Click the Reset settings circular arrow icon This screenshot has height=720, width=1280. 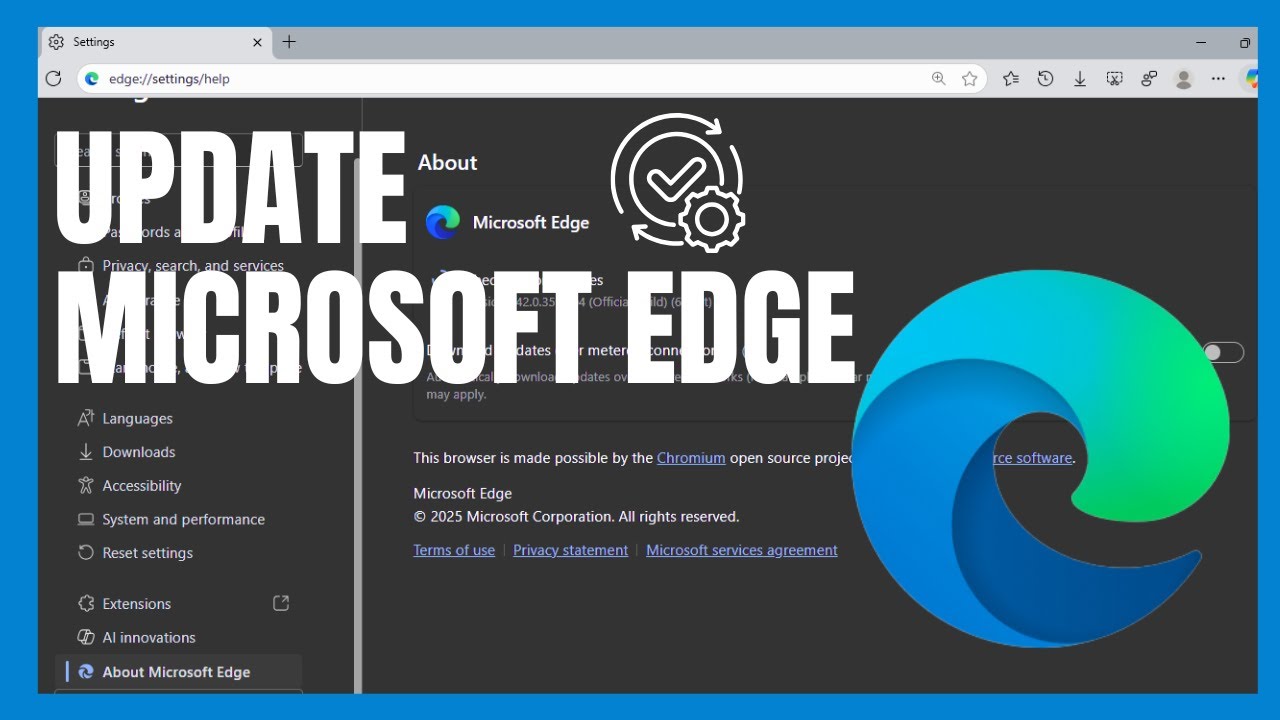86,552
